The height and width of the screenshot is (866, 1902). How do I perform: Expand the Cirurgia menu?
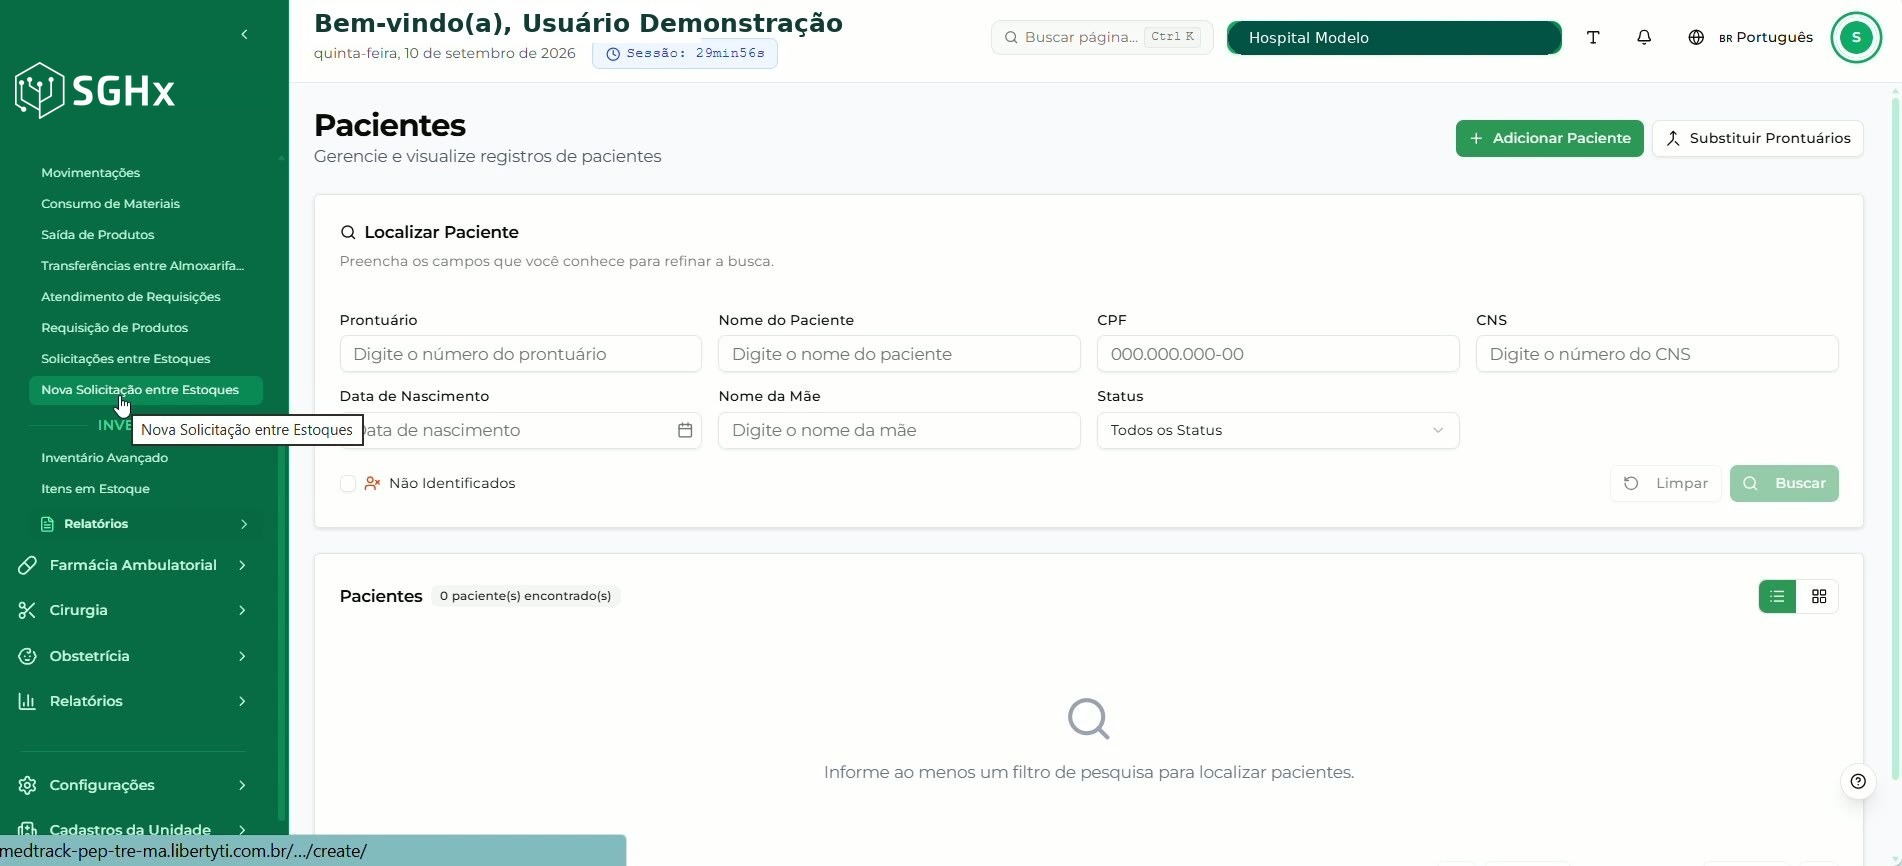[242, 610]
